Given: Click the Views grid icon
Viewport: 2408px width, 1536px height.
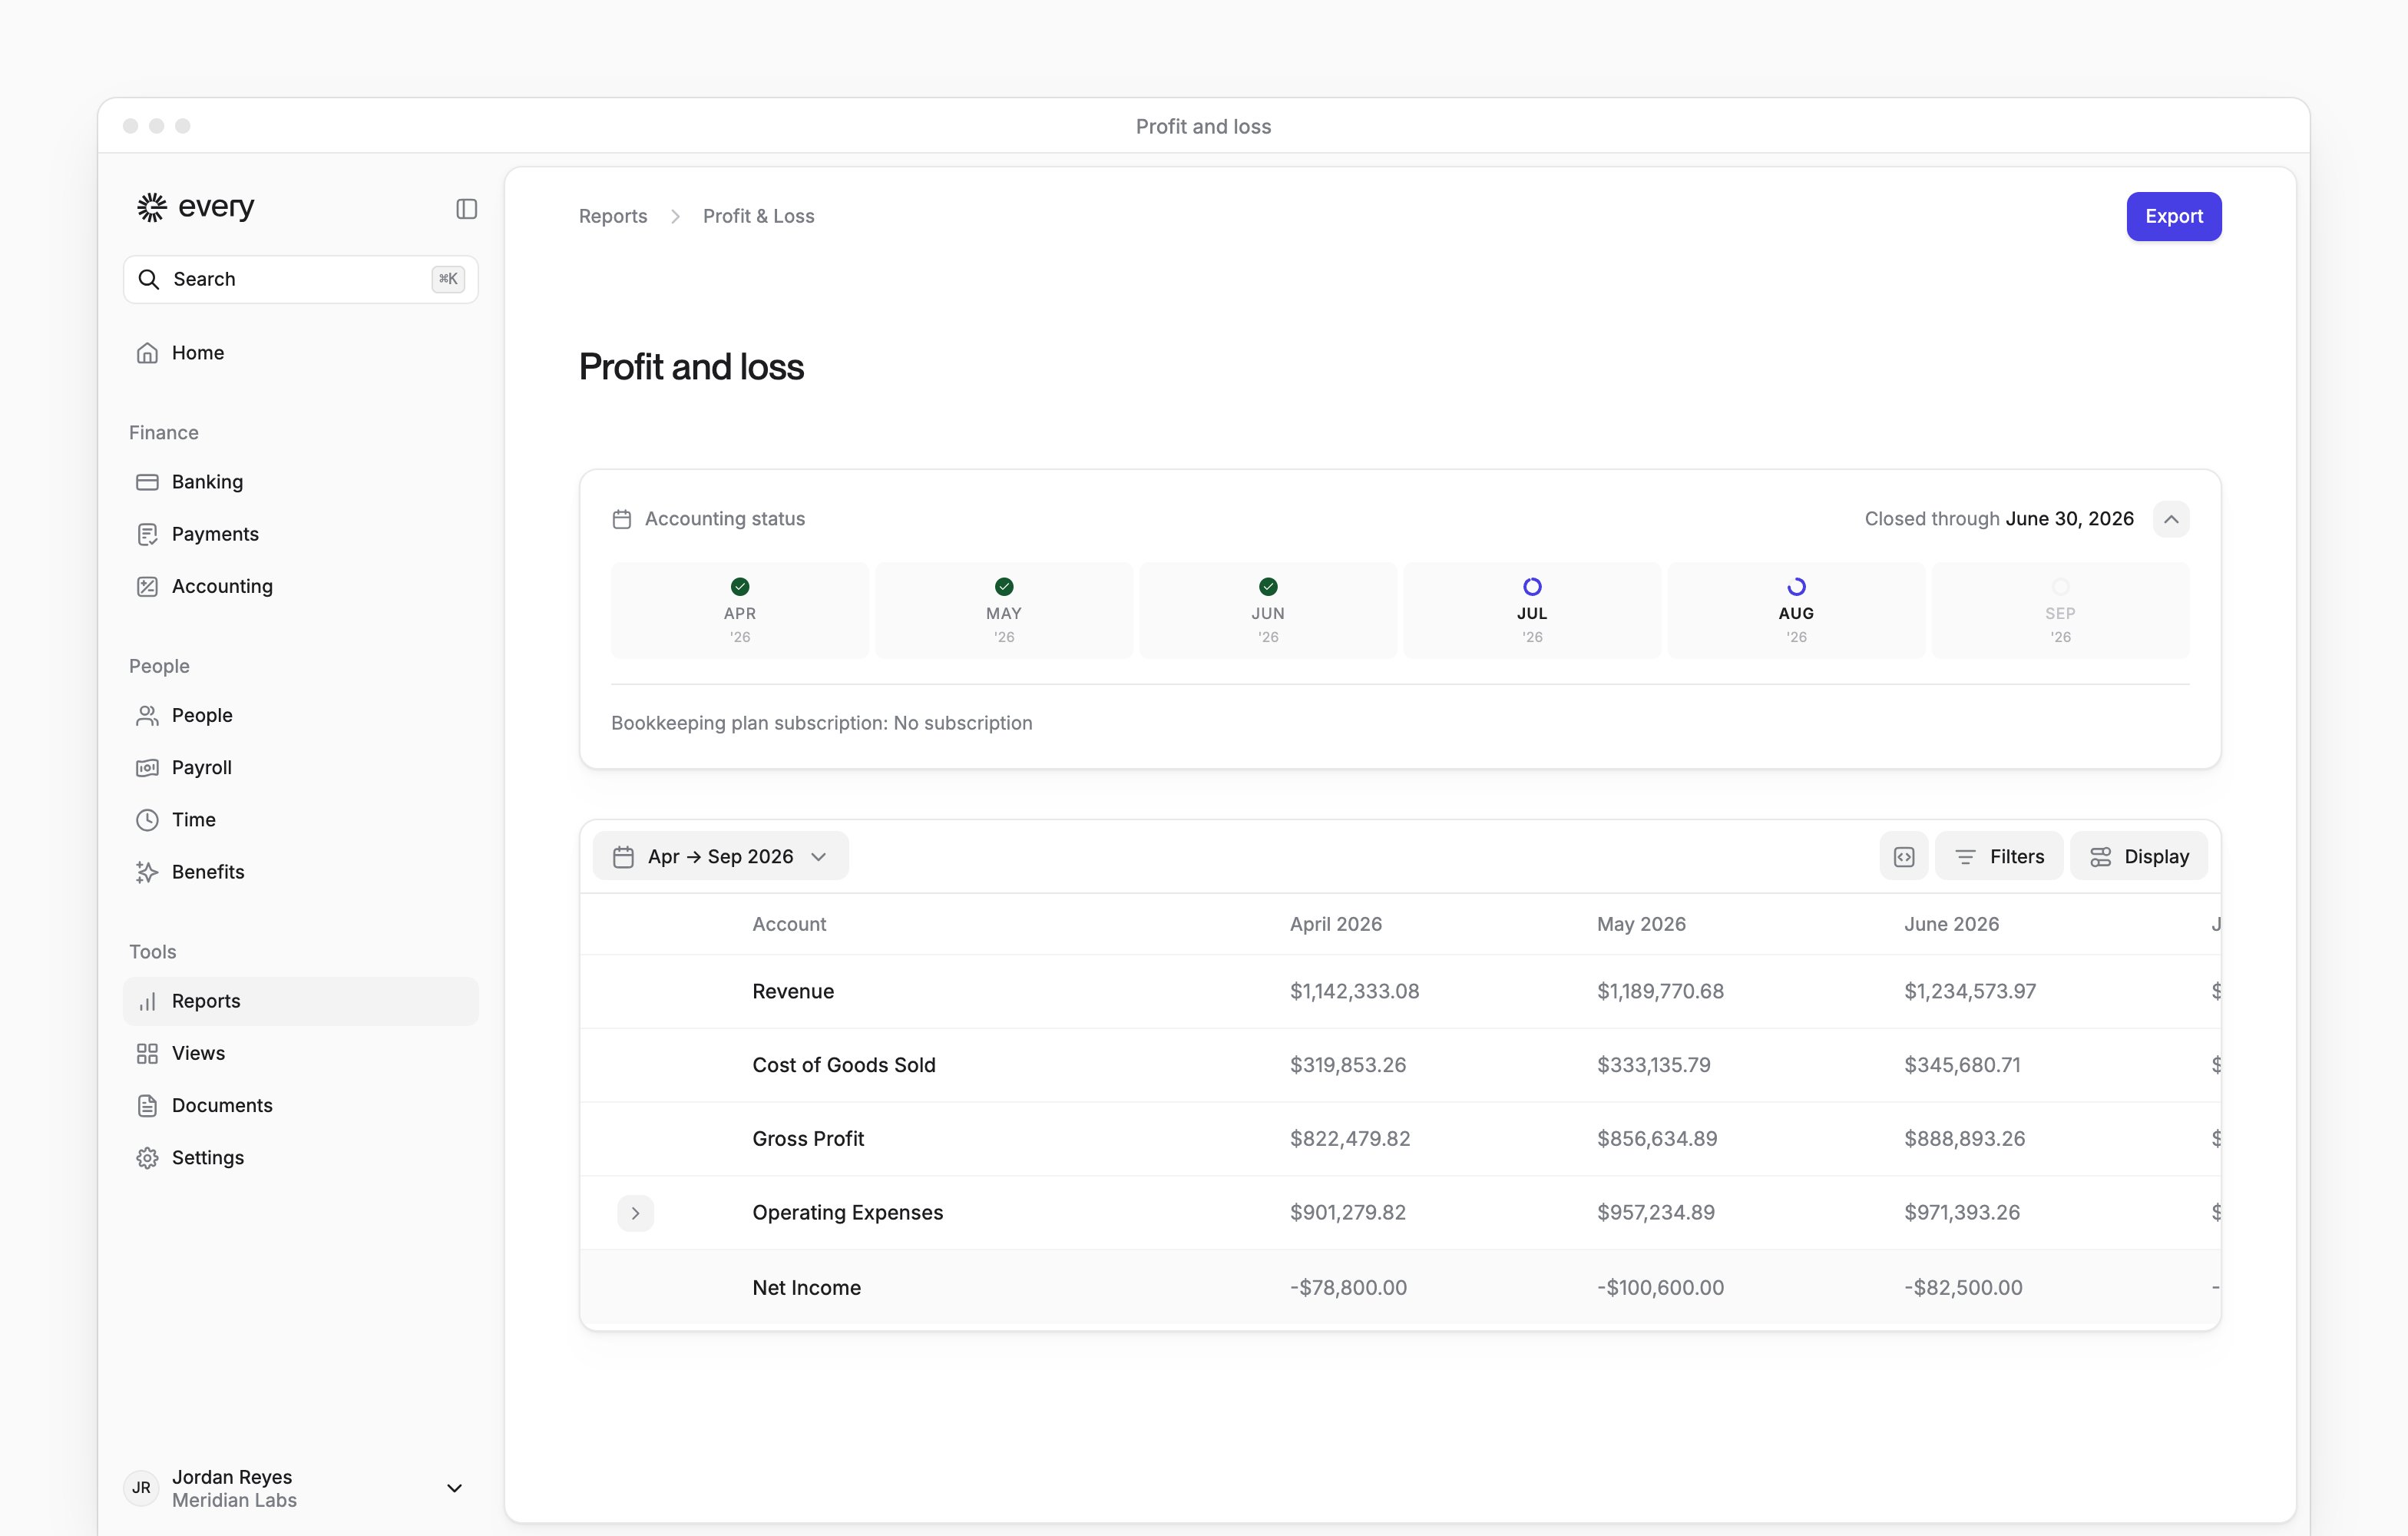Looking at the screenshot, I should tap(147, 1053).
